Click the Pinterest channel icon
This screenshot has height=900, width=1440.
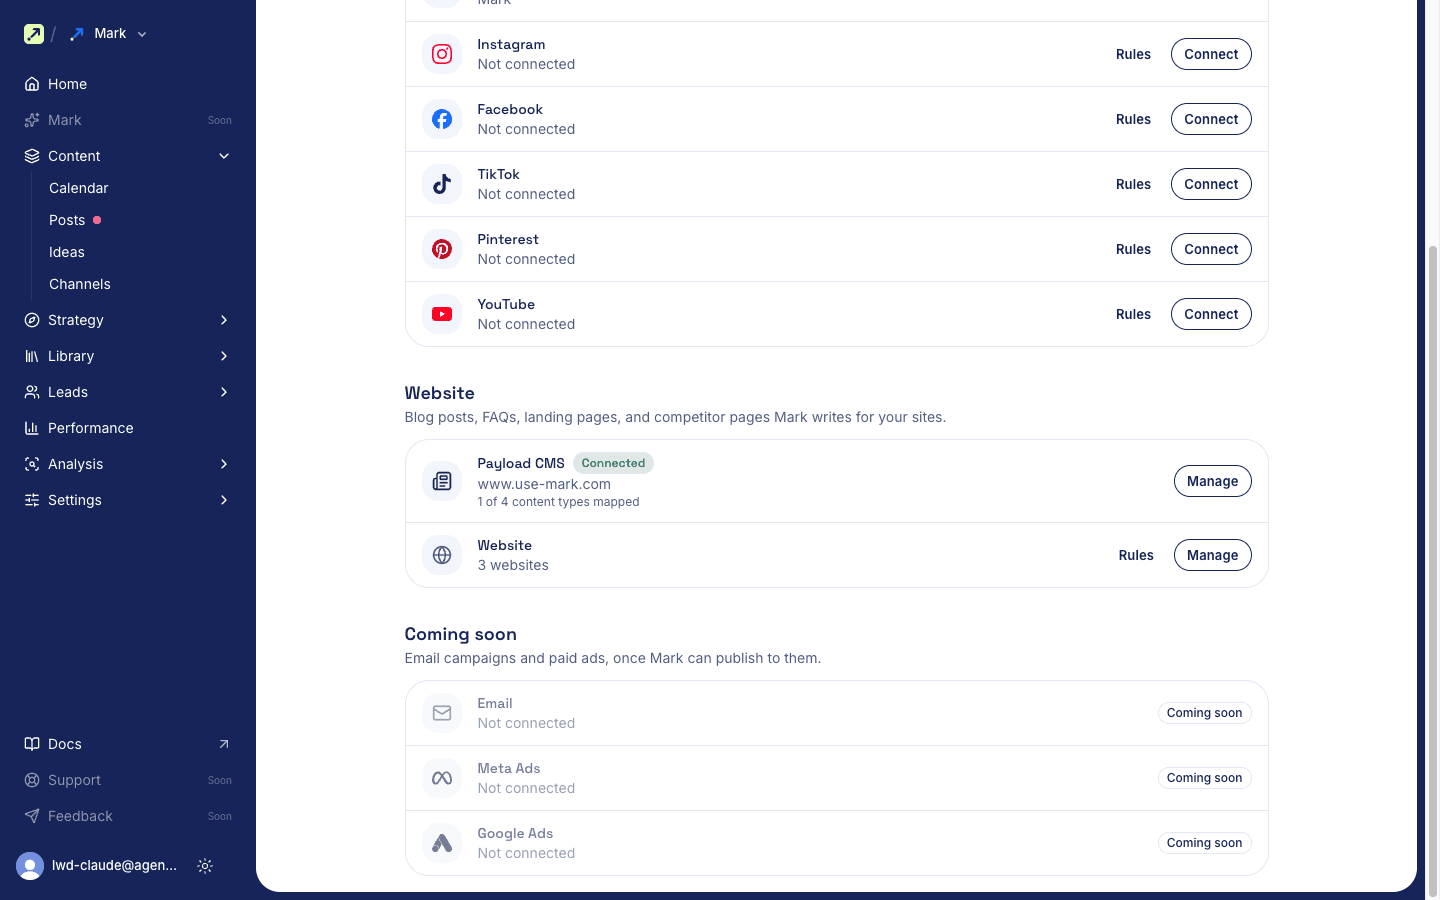click(x=442, y=249)
